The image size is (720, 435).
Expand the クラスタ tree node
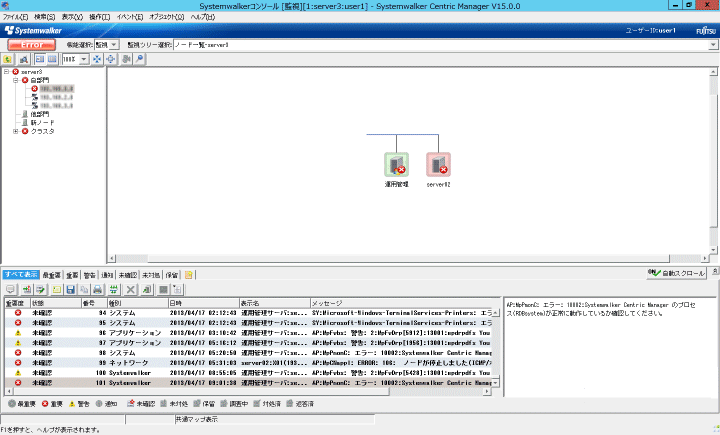pyautogui.click(x=16, y=131)
